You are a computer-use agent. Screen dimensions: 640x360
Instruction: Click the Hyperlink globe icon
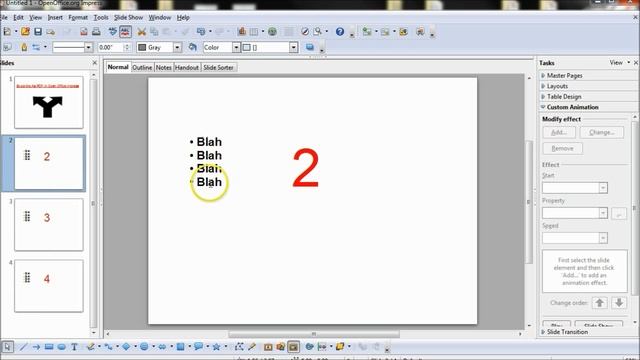pyautogui.click(x=272, y=31)
